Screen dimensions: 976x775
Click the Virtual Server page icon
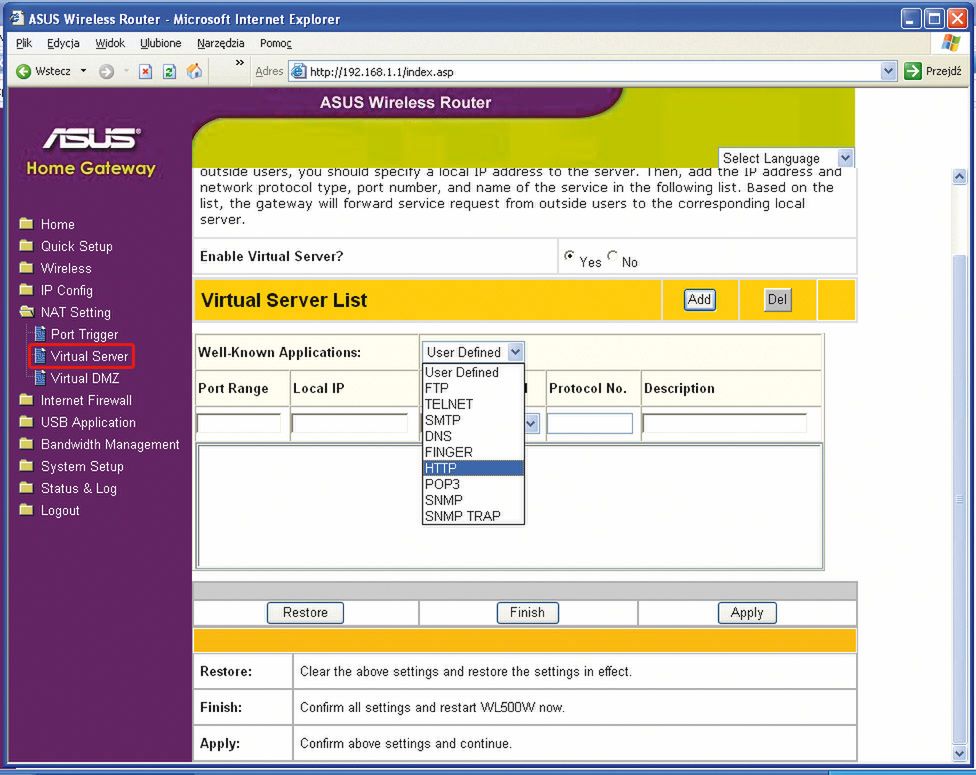(x=40, y=355)
